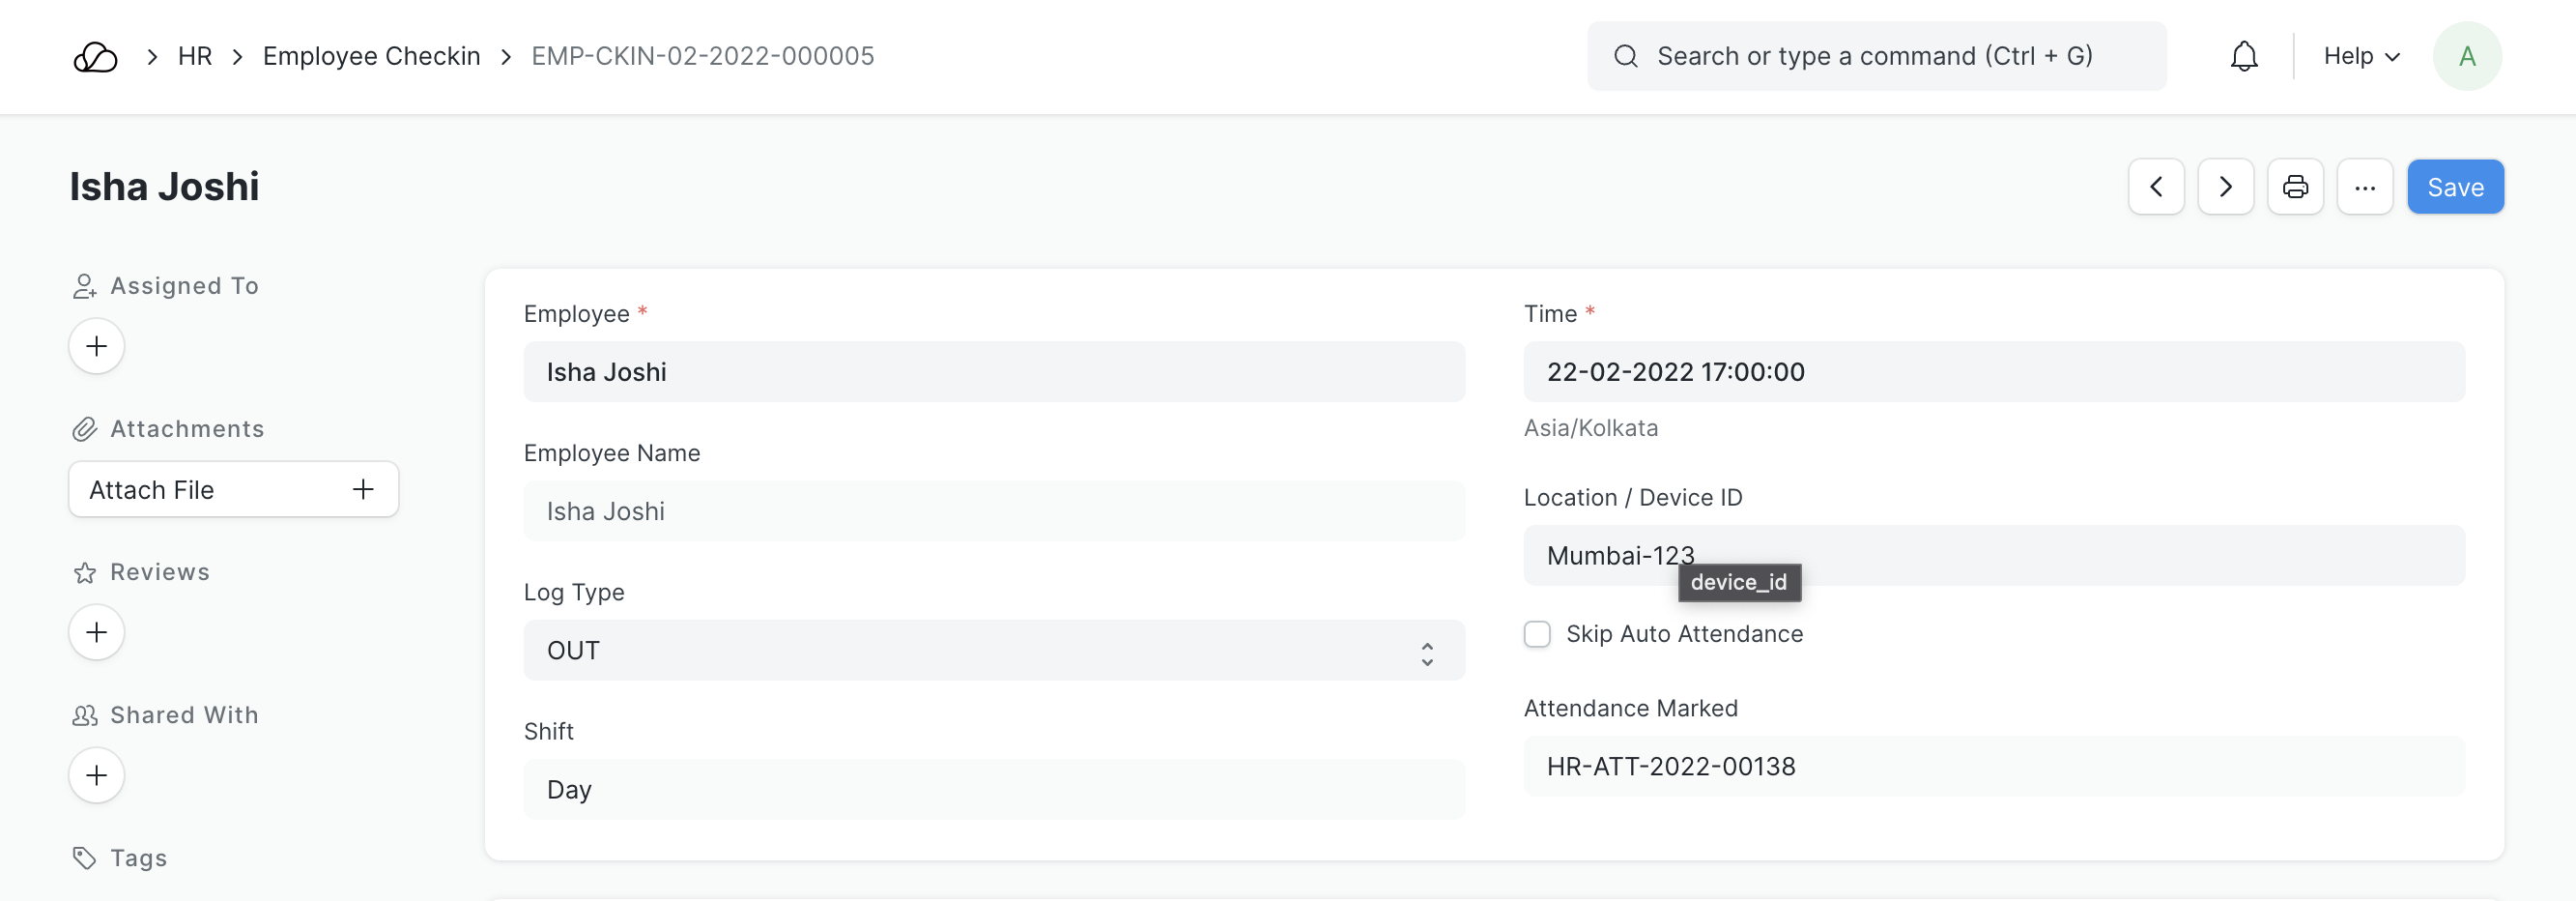
Task: Click the Save button
Action: pos(2454,187)
